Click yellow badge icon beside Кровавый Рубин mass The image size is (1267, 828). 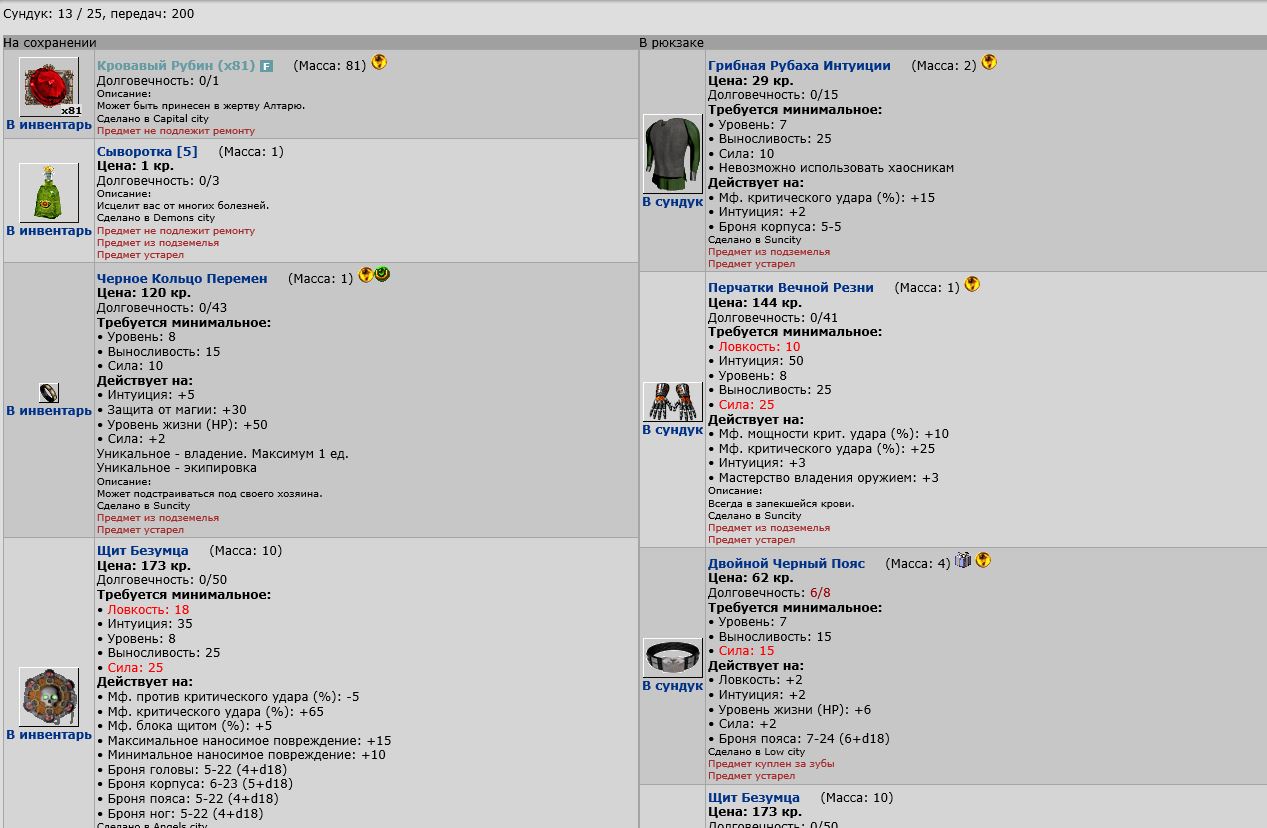click(x=379, y=62)
